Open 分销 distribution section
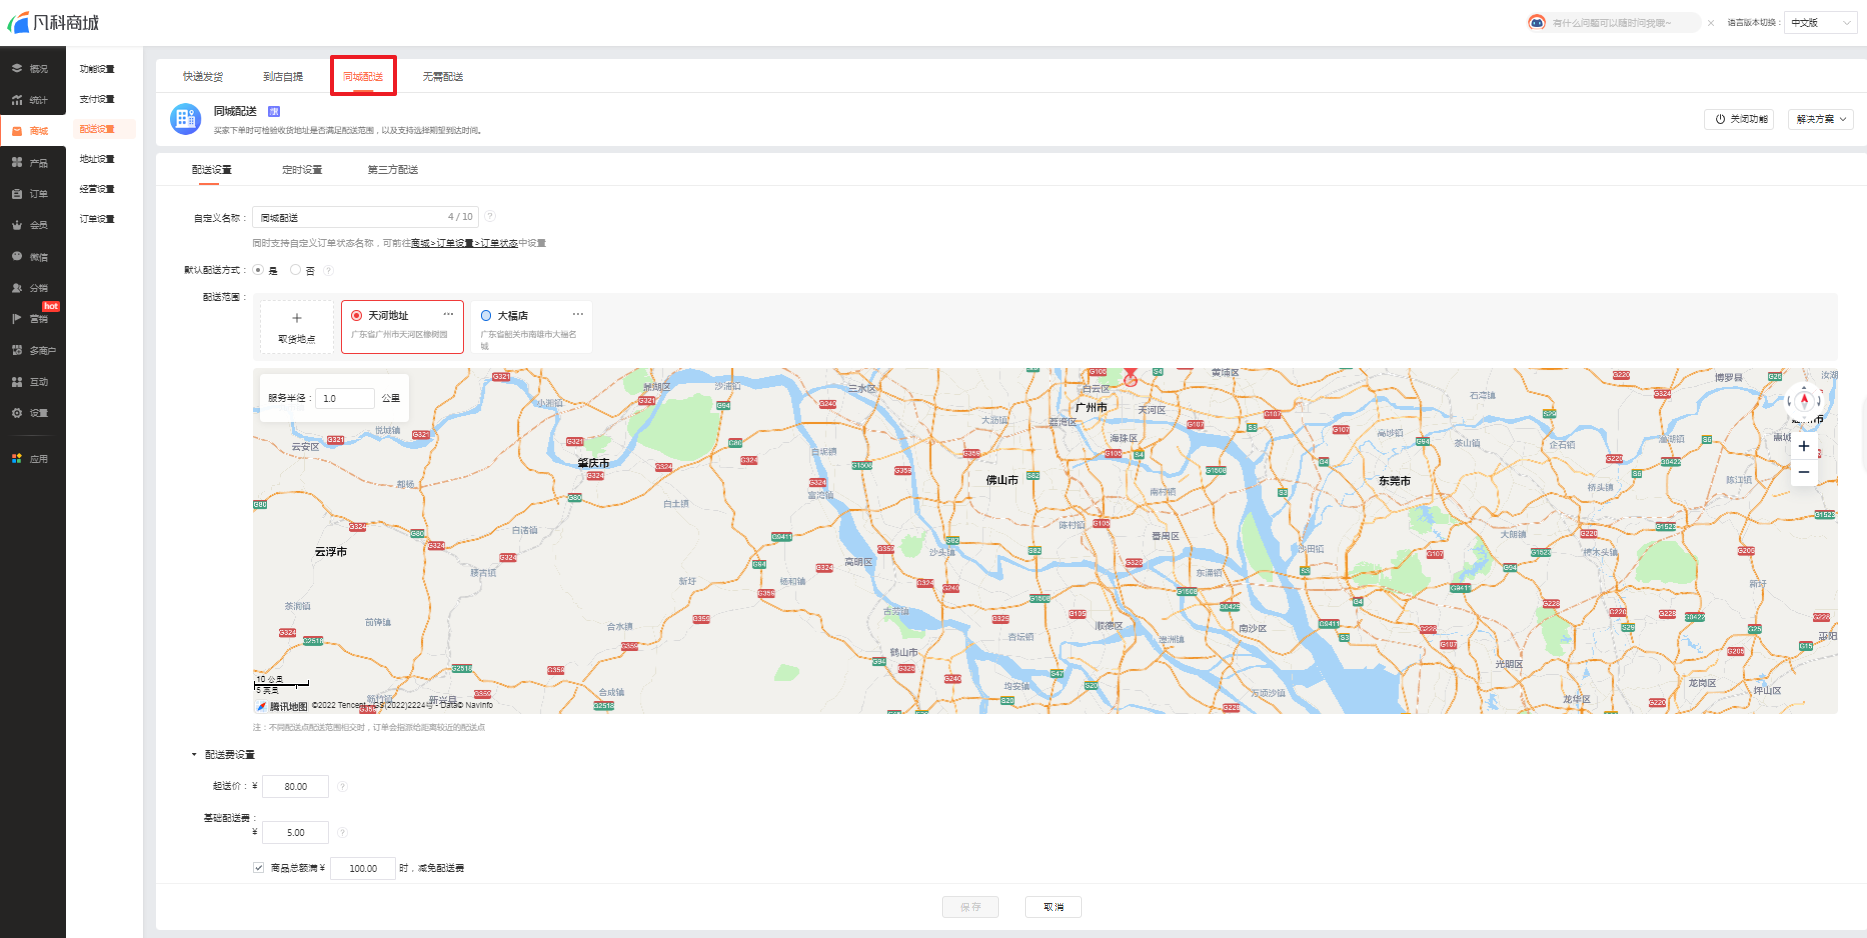 pos(32,288)
